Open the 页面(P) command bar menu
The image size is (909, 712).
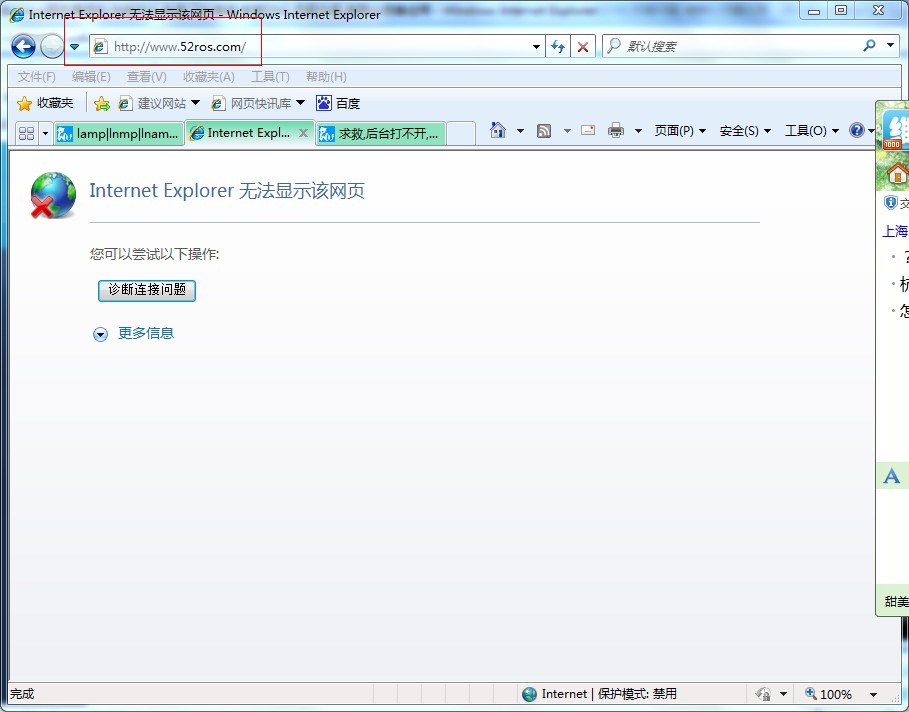click(x=680, y=131)
